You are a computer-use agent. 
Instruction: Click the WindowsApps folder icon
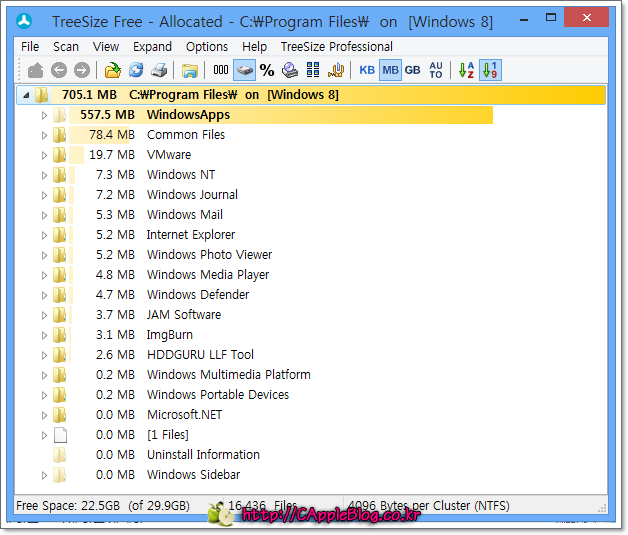(x=60, y=115)
